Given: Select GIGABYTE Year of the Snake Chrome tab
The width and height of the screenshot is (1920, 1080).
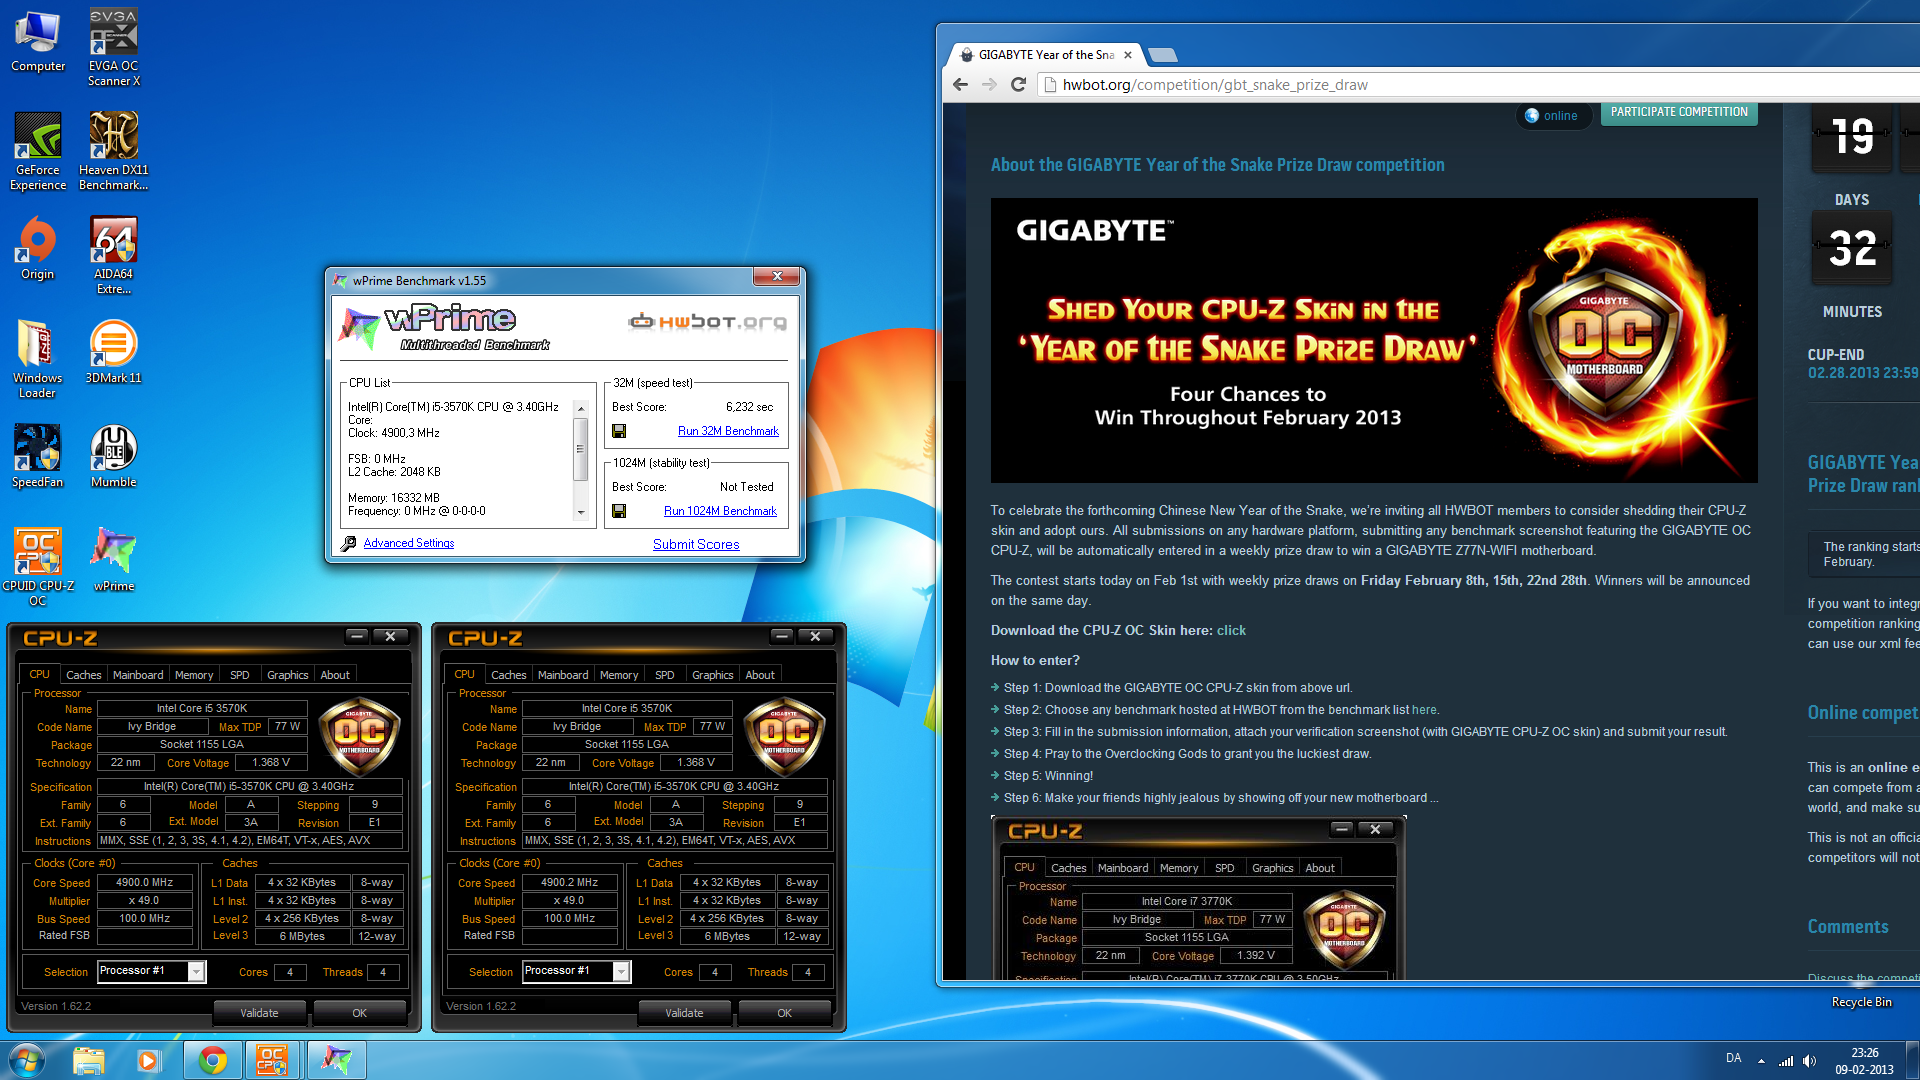Looking at the screenshot, I should click(x=1045, y=55).
